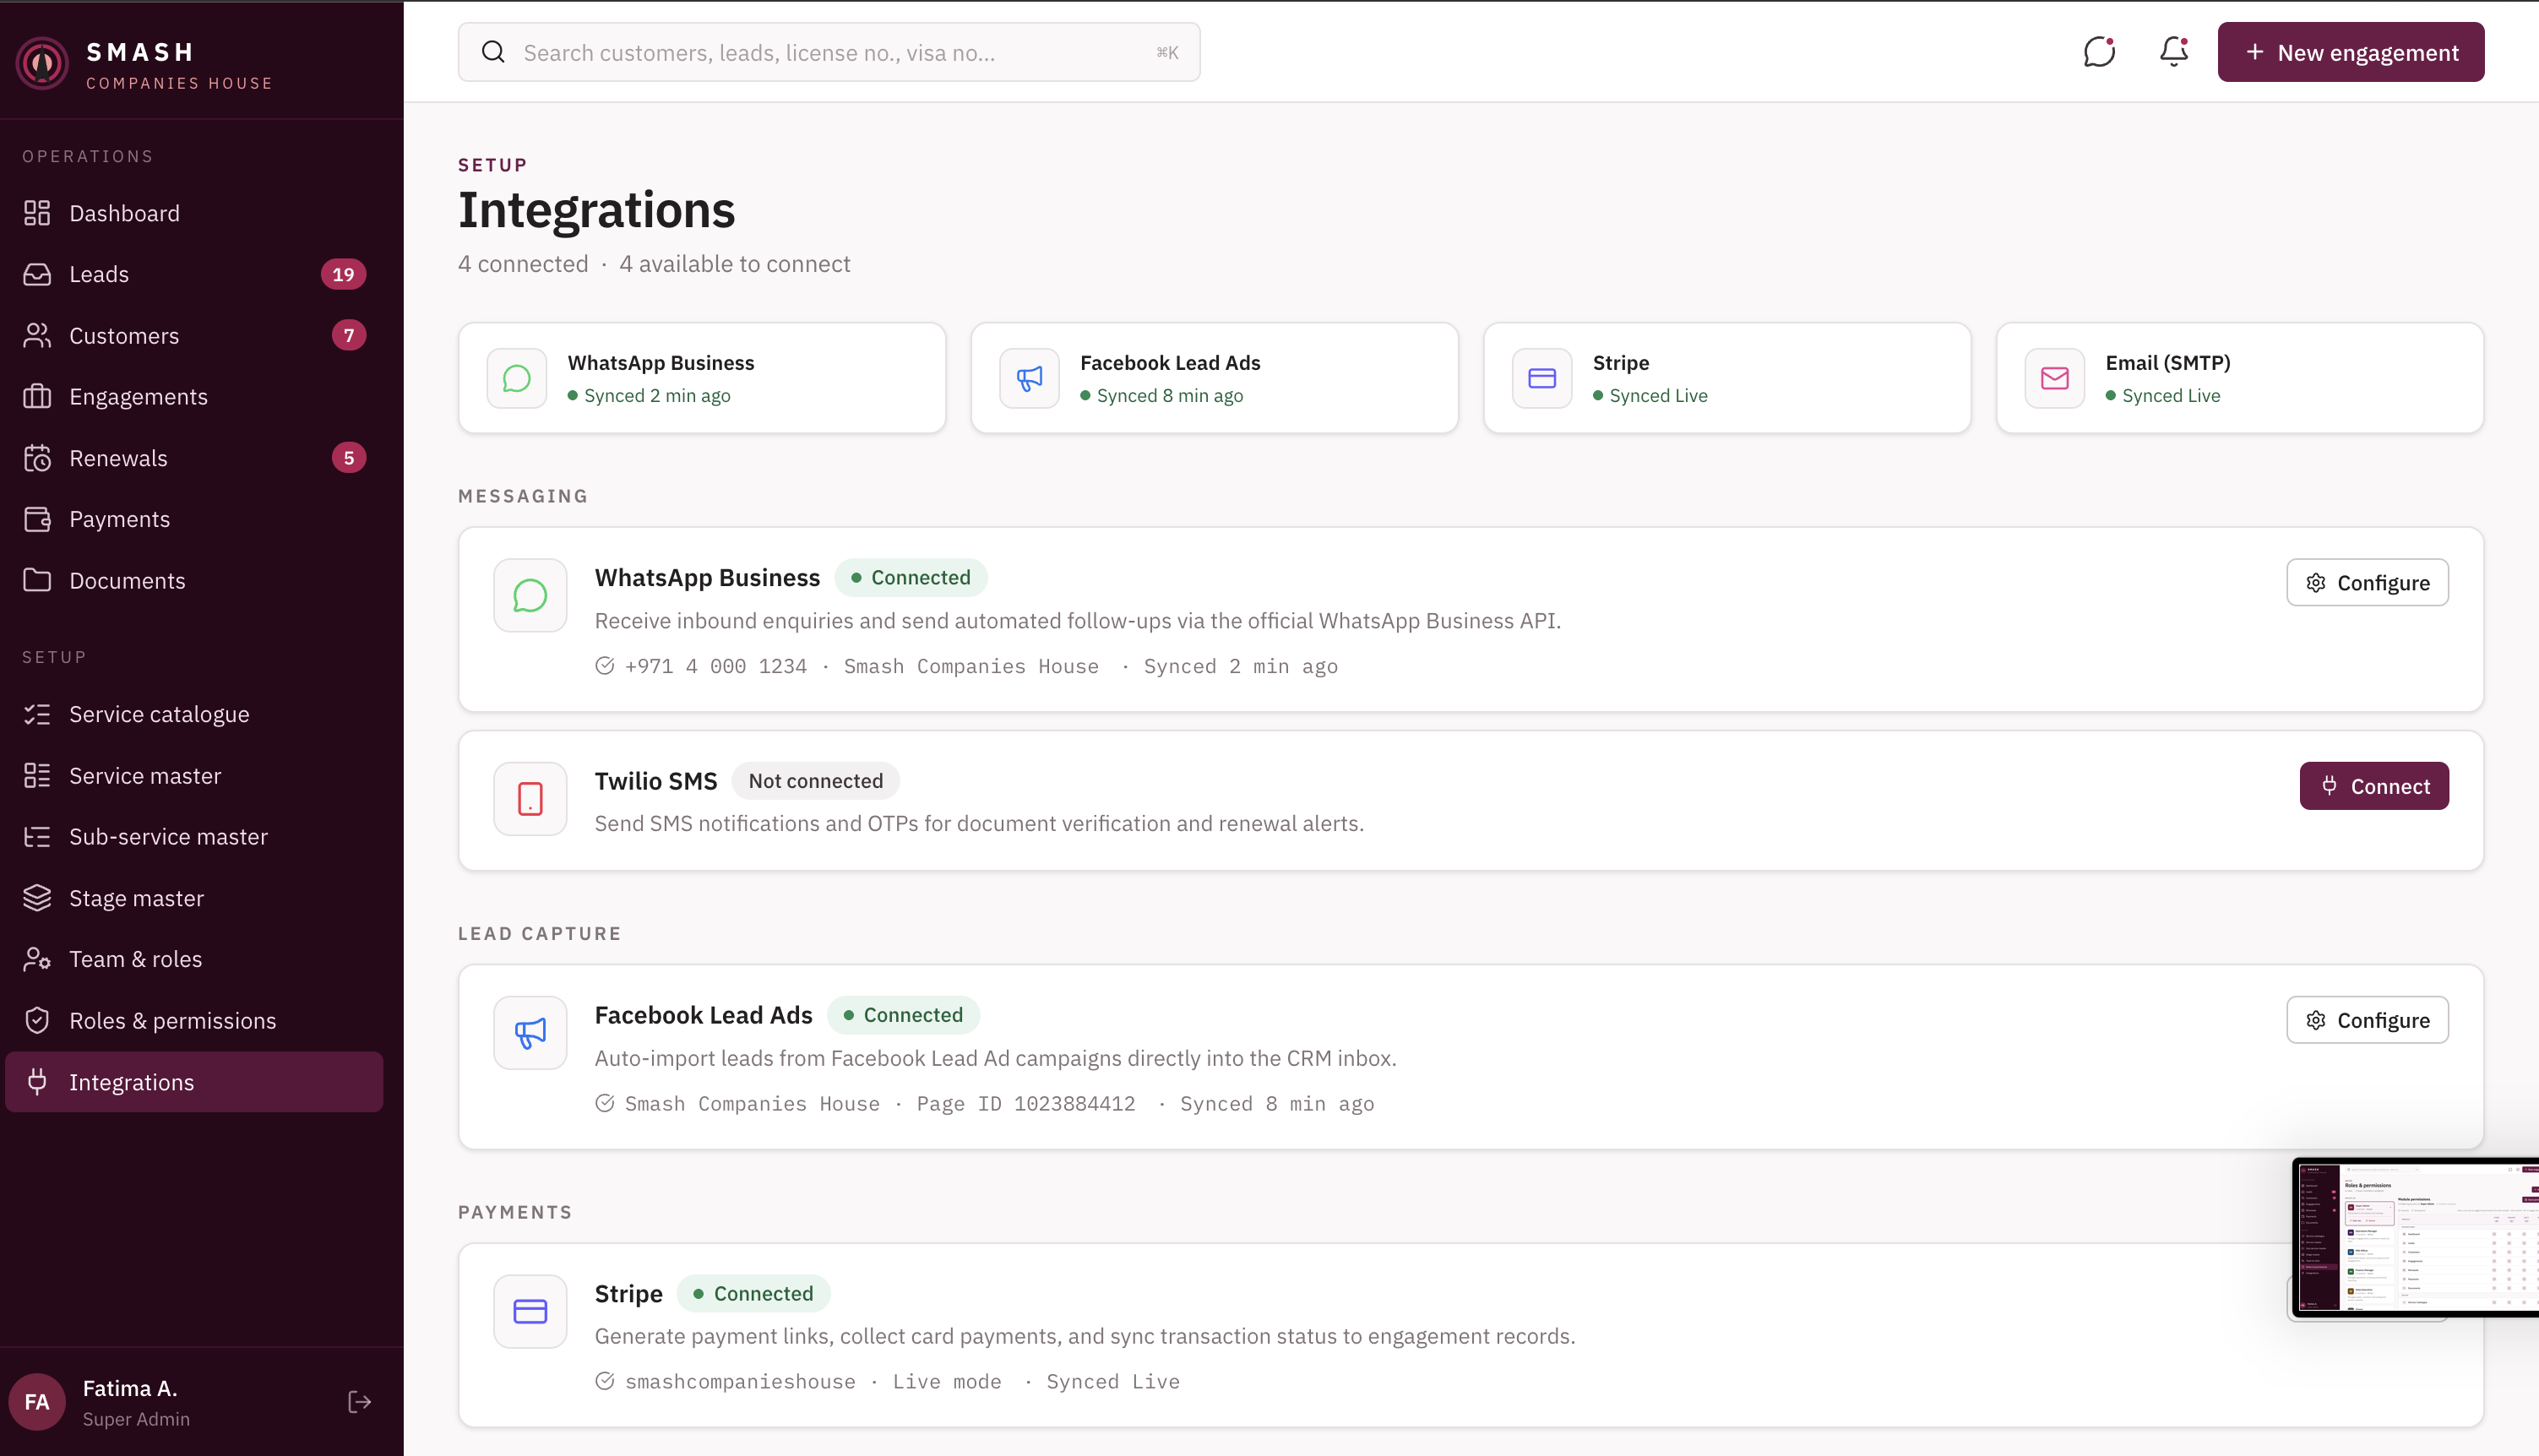The width and height of the screenshot is (2539, 1456).
Task: Click the 'Page ID 1023884412' text
Action: click(1026, 1103)
